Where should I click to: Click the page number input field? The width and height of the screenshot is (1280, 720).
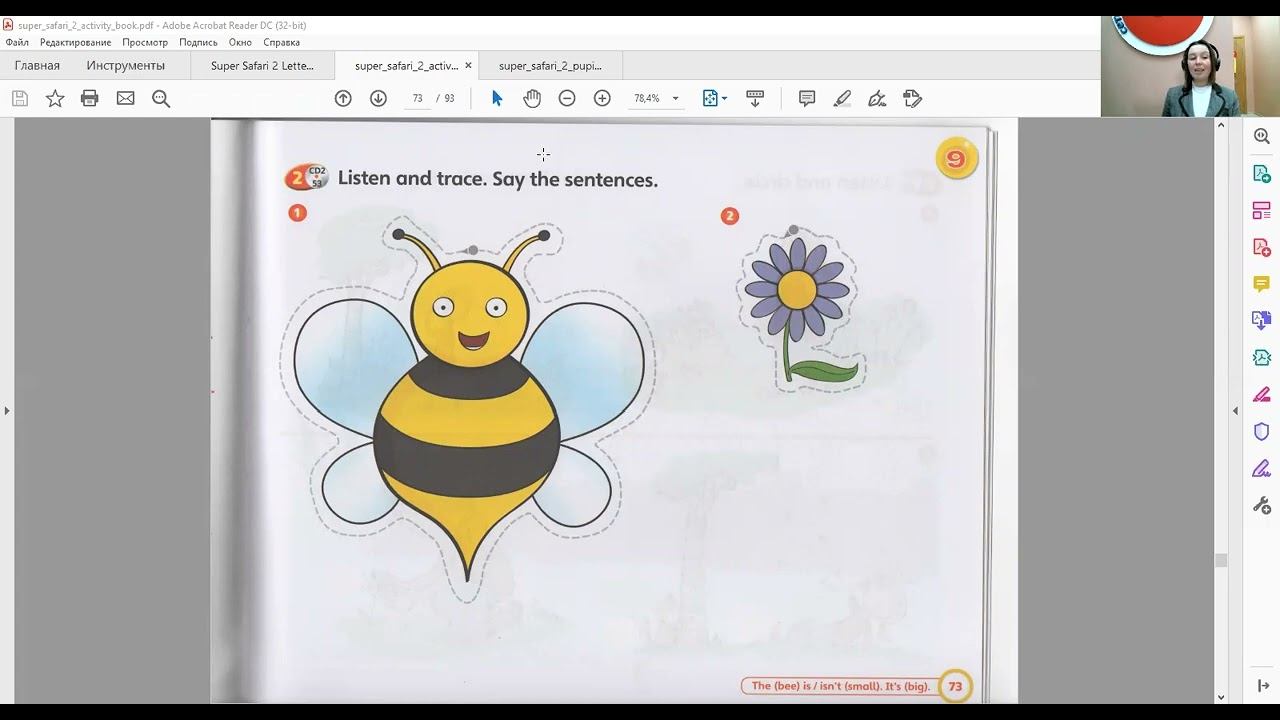pos(417,98)
